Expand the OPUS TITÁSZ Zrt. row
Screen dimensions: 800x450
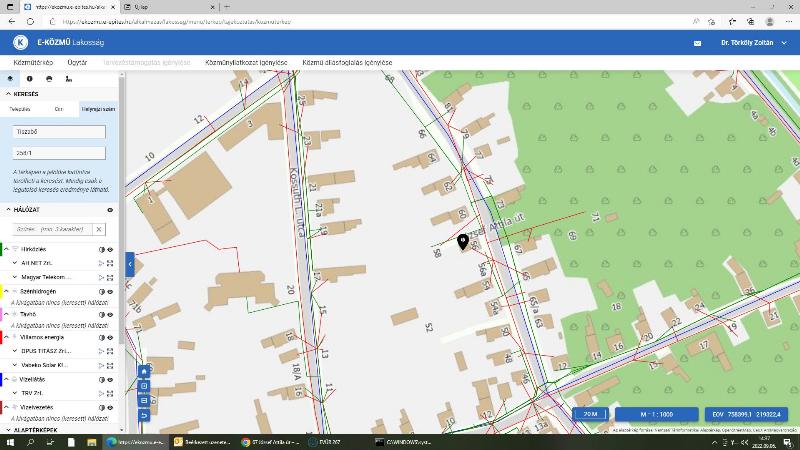tap(15, 352)
